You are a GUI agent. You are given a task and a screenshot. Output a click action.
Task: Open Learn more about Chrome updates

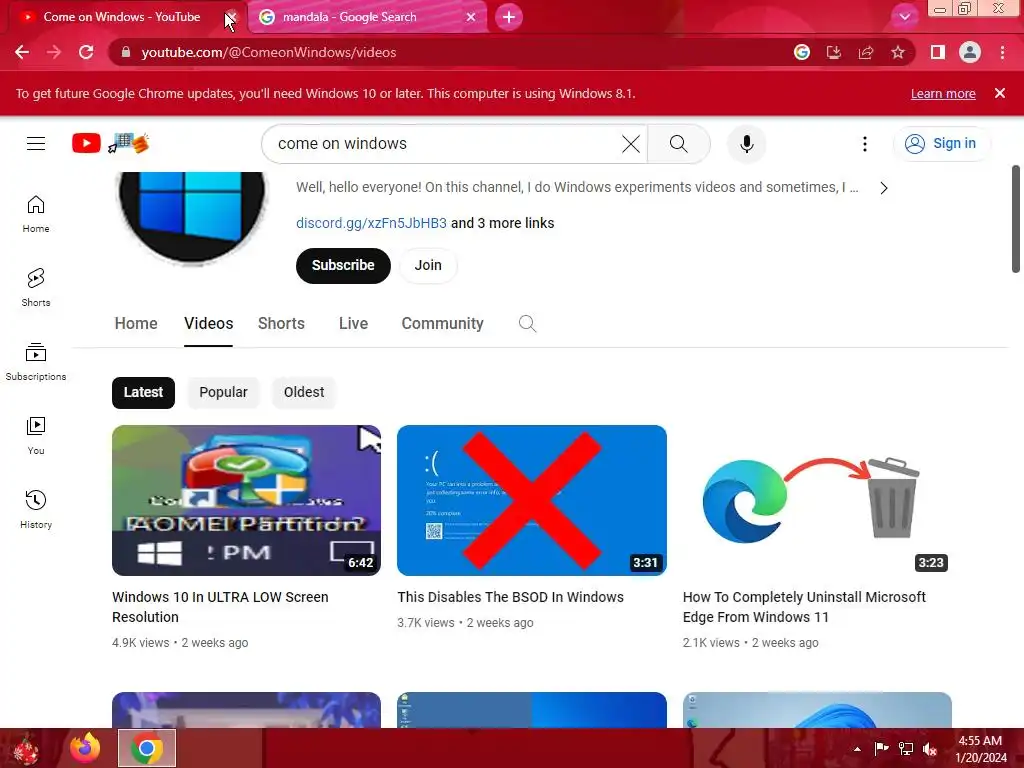pos(943,93)
